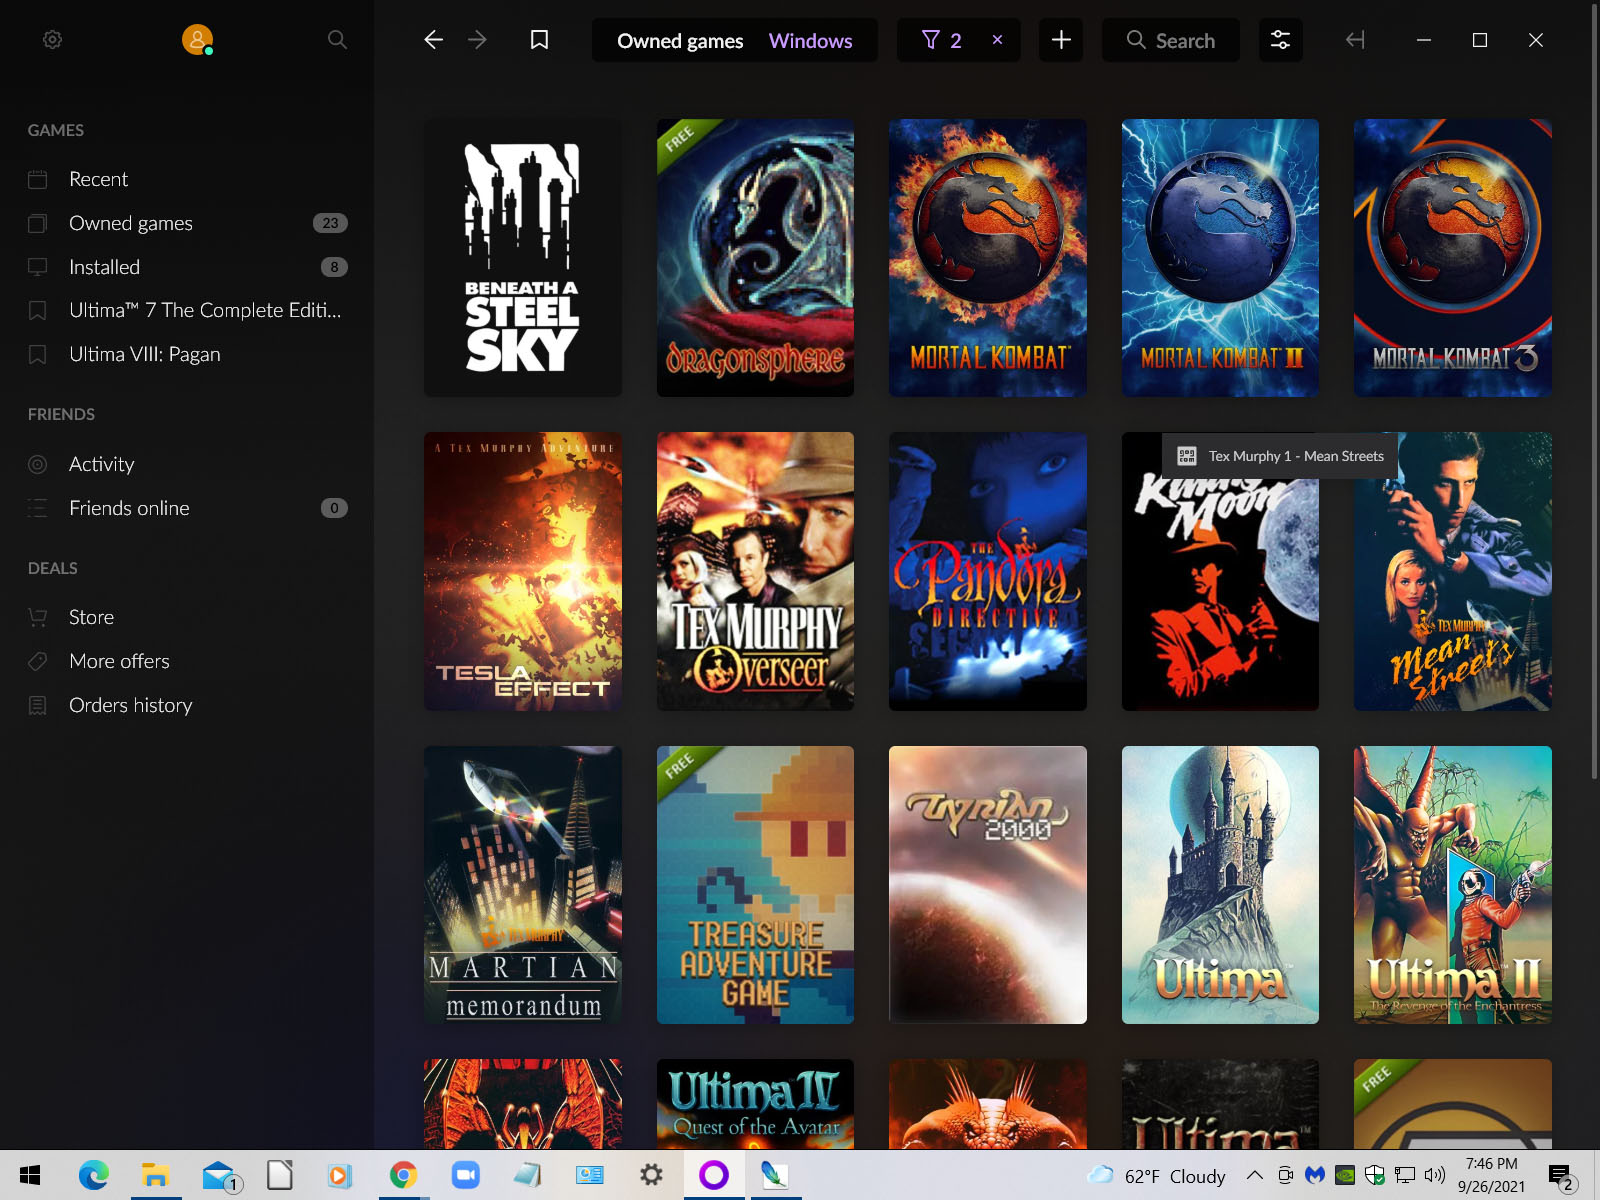
Task: Open the user profile avatar
Action: click(197, 40)
